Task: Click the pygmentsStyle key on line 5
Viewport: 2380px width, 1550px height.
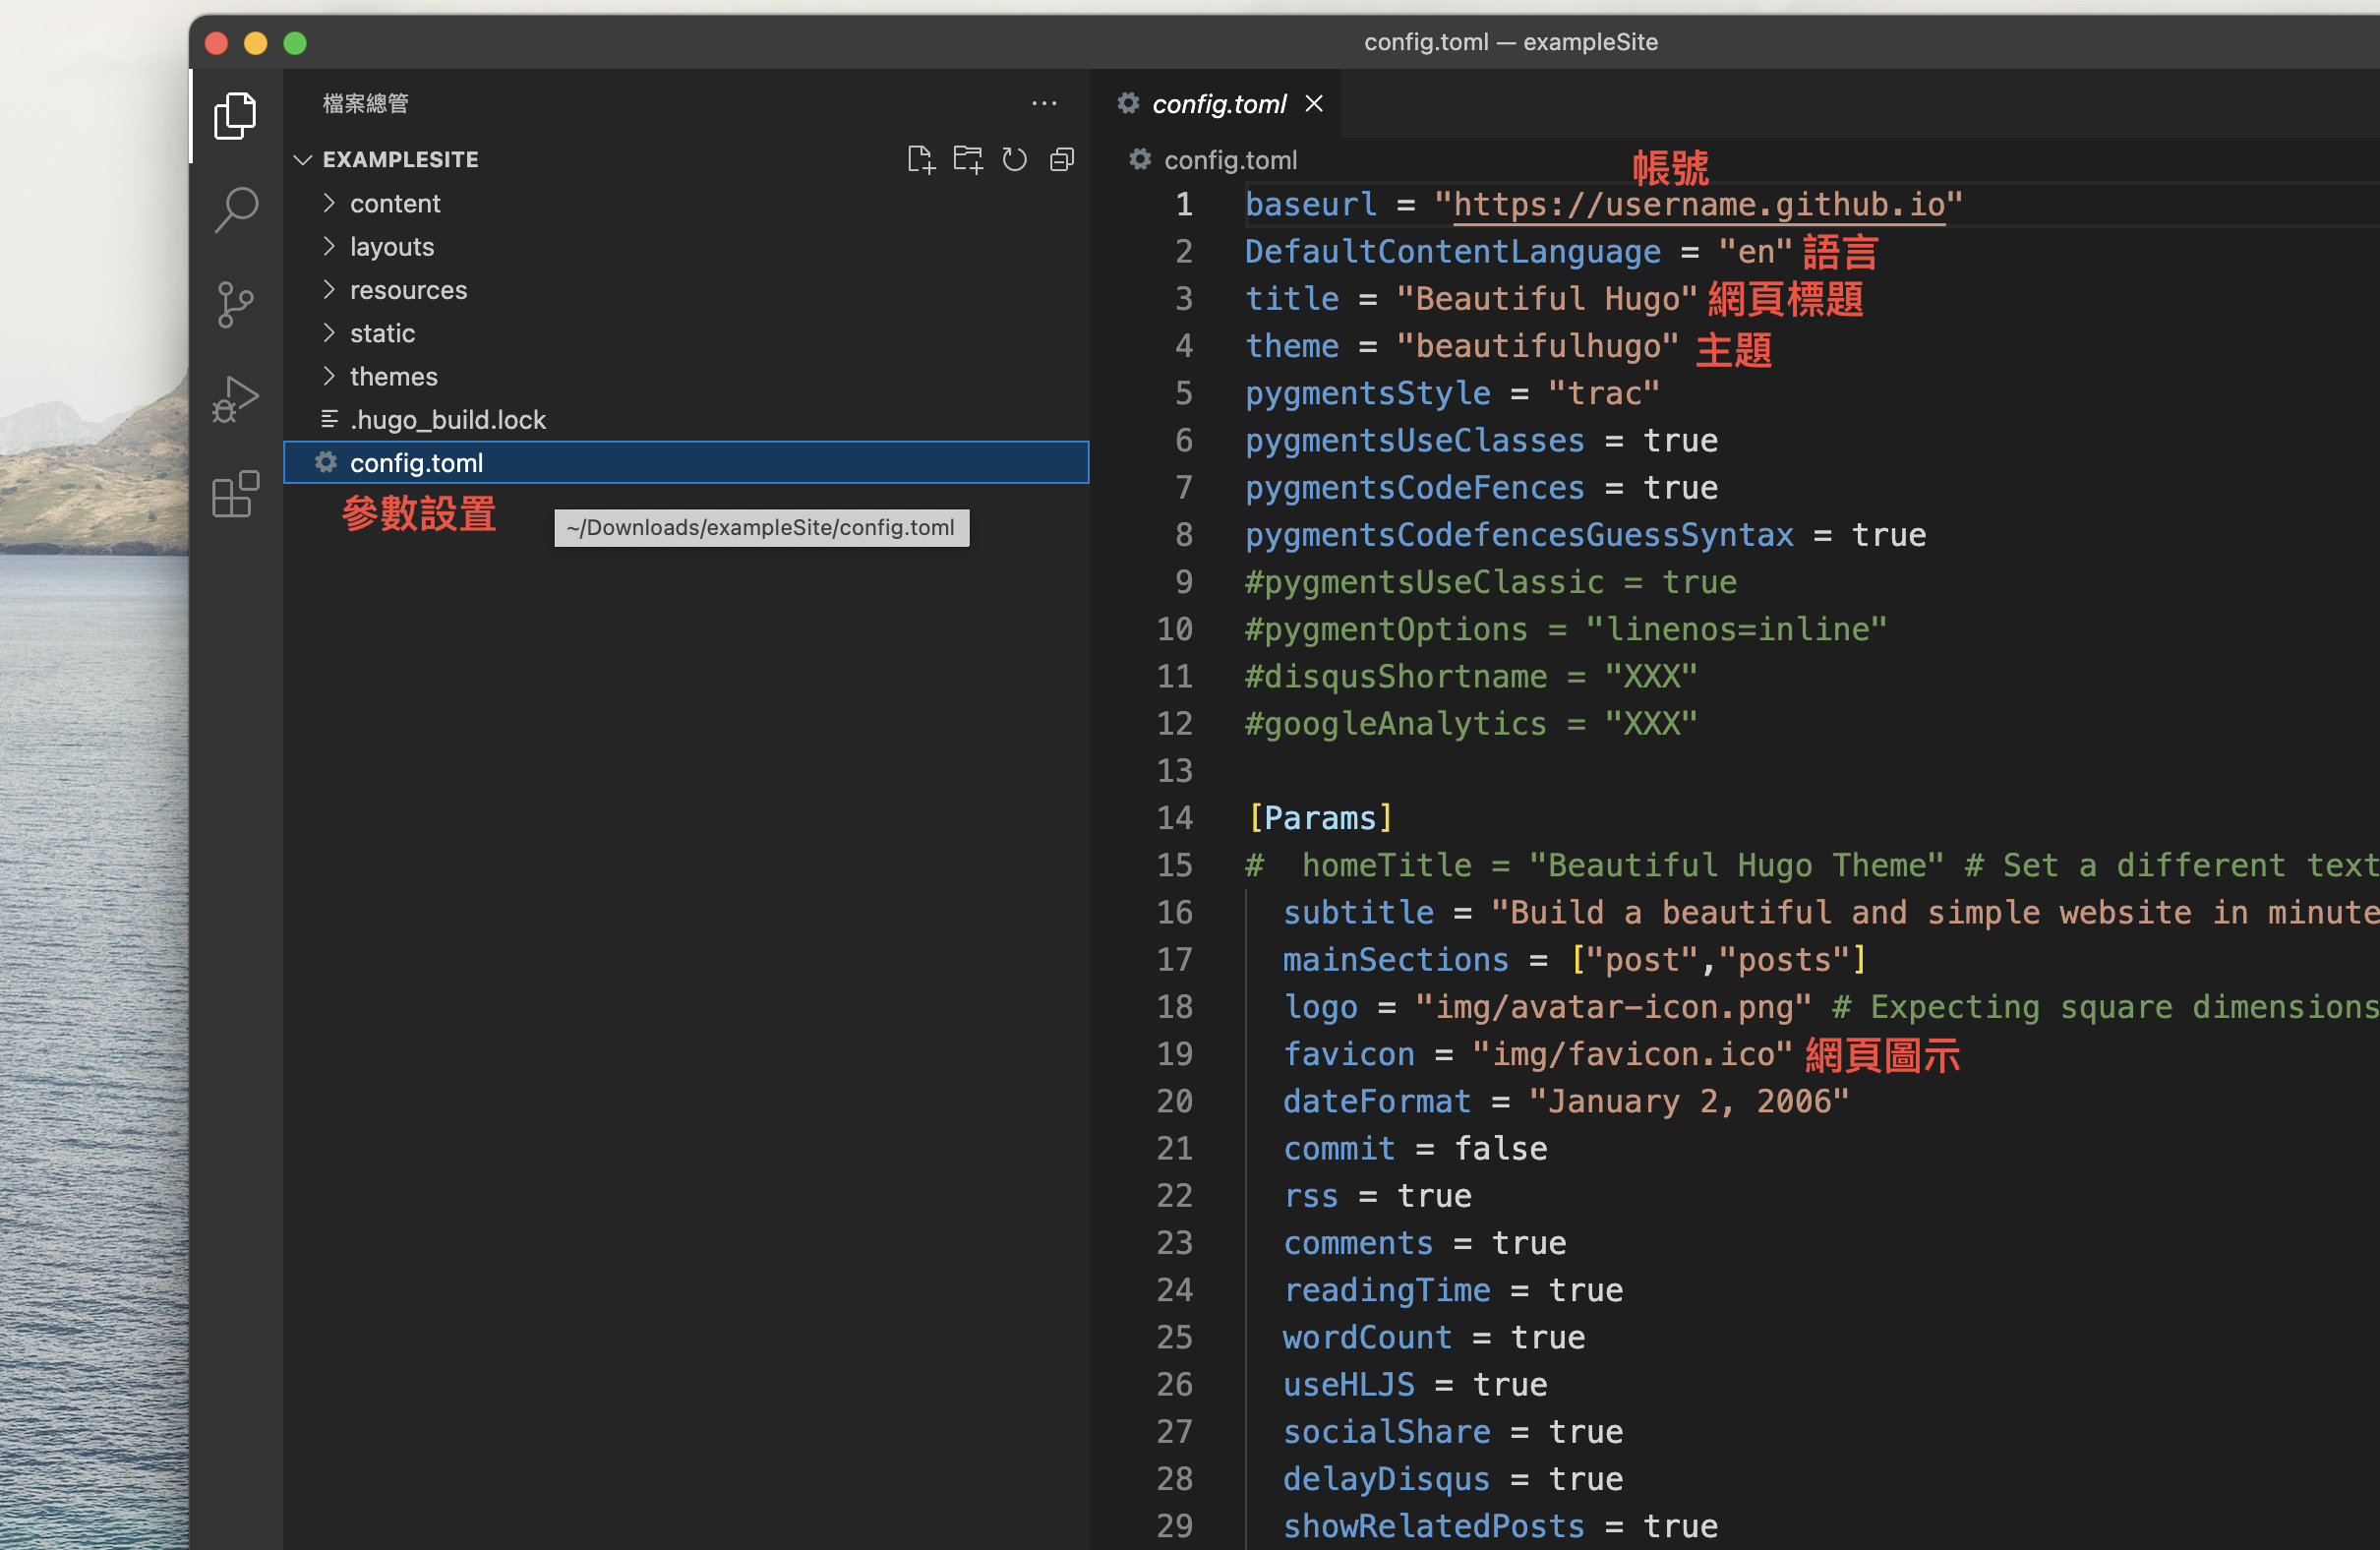Action: 1367,394
